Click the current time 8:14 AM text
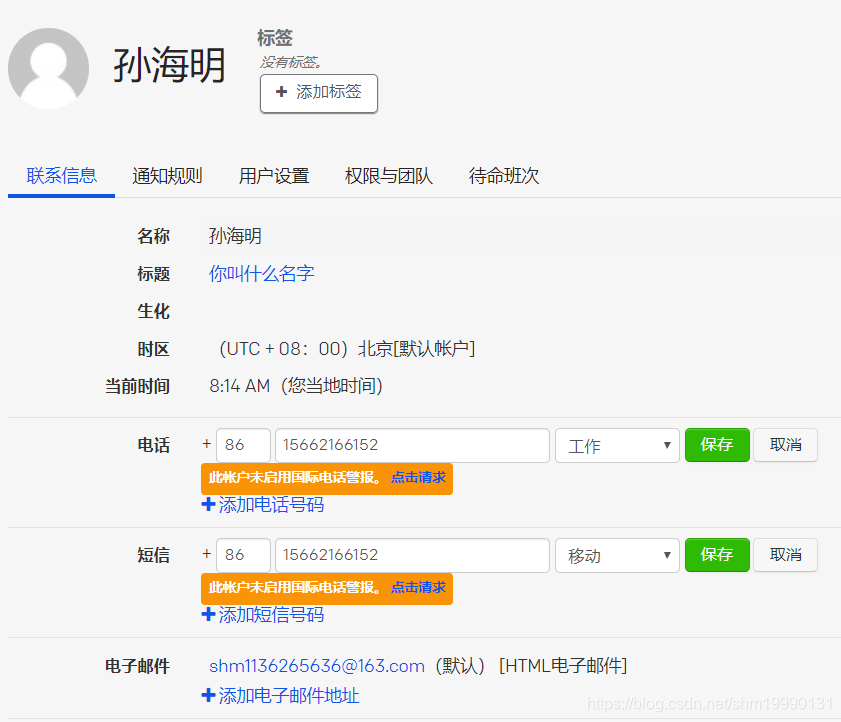This screenshot has width=841, height=722. (239, 386)
